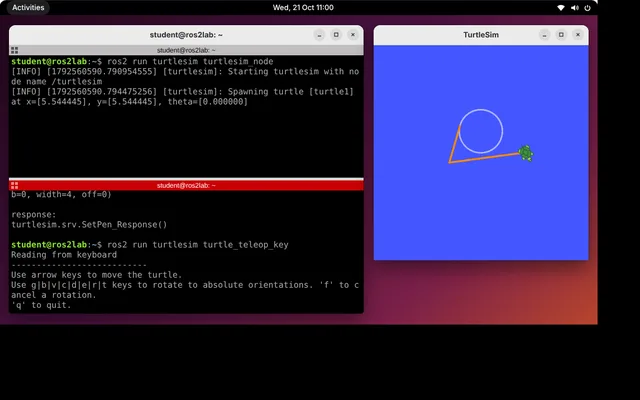Open the volume speaker icon in top bar
The image size is (640, 400).
coord(575,8)
